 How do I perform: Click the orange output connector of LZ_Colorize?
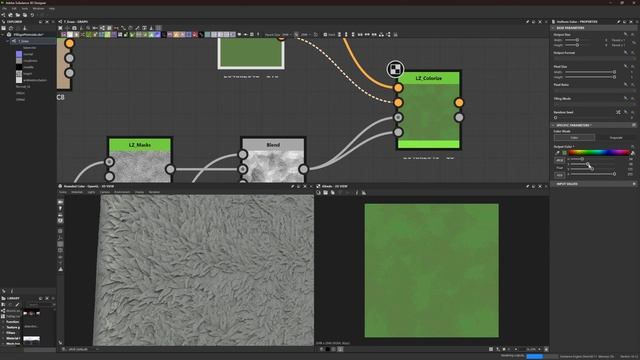click(x=459, y=102)
